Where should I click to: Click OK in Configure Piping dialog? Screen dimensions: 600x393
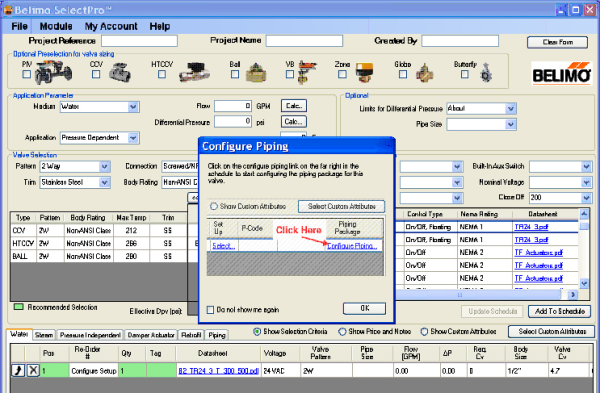[364, 308]
